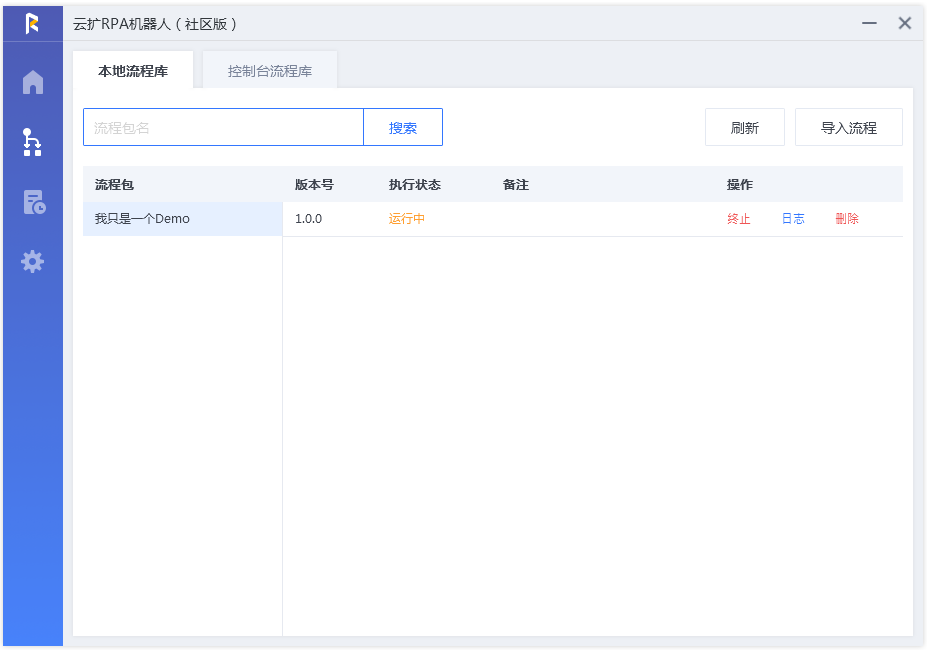Click the 搜索 button
The image size is (929, 650).
tap(403, 127)
